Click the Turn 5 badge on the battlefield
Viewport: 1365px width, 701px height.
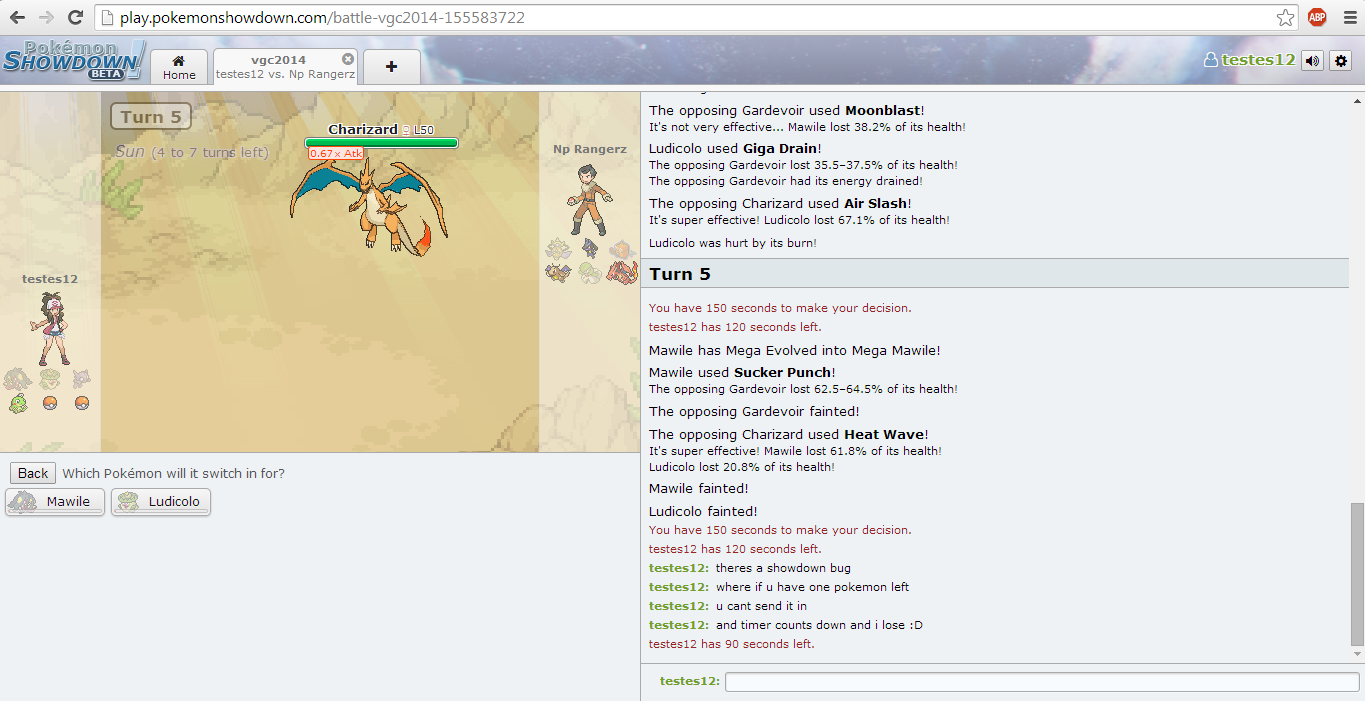click(x=151, y=117)
